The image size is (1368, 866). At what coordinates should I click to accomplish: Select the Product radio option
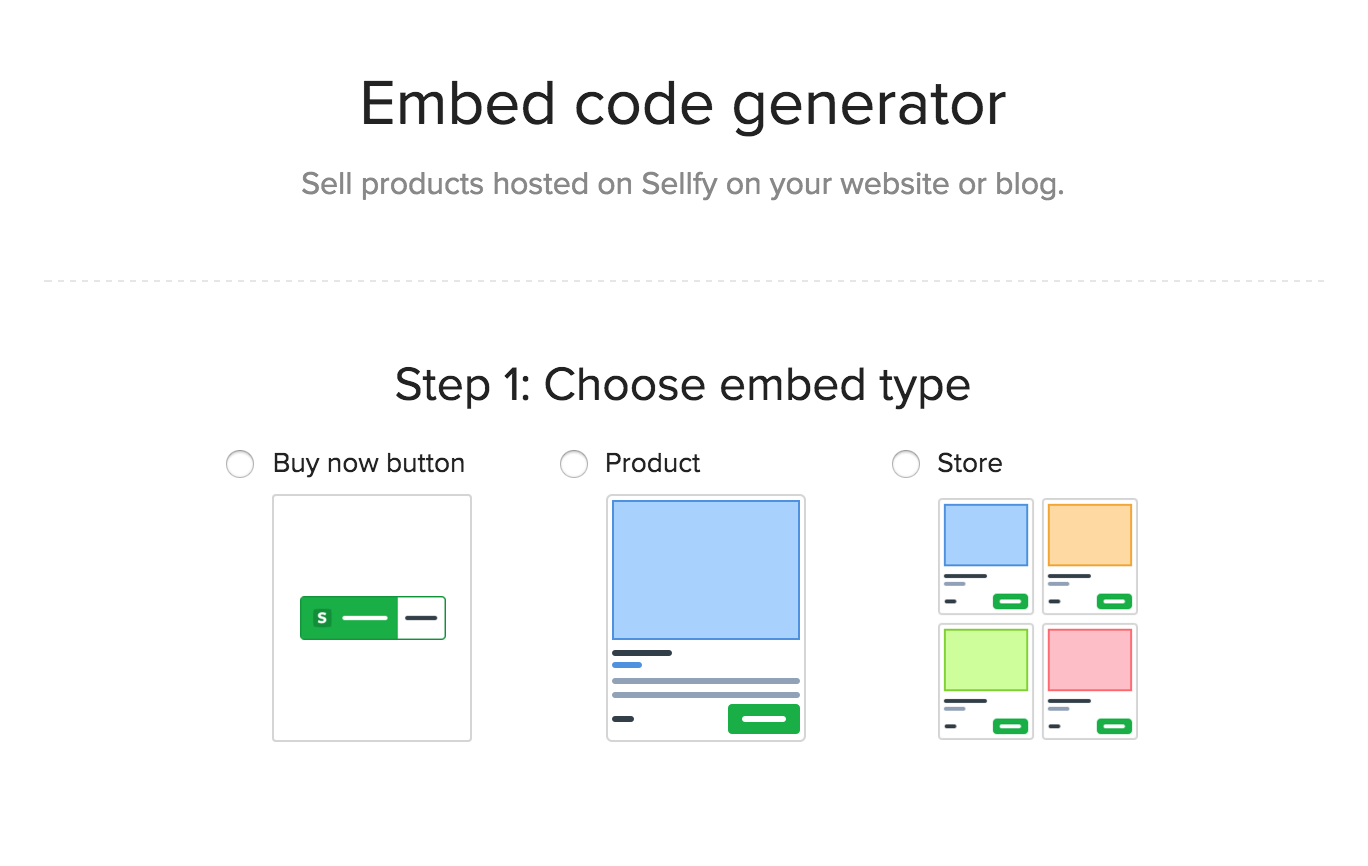(x=574, y=464)
